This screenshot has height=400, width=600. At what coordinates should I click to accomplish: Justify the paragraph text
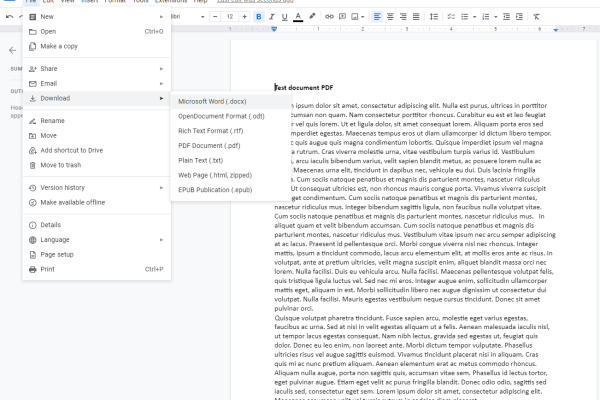click(416, 16)
